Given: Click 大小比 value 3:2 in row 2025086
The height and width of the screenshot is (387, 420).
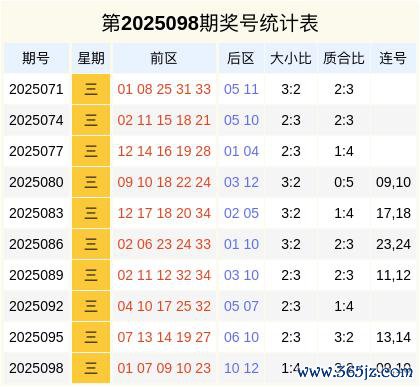Looking at the screenshot, I should coord(291,244).
